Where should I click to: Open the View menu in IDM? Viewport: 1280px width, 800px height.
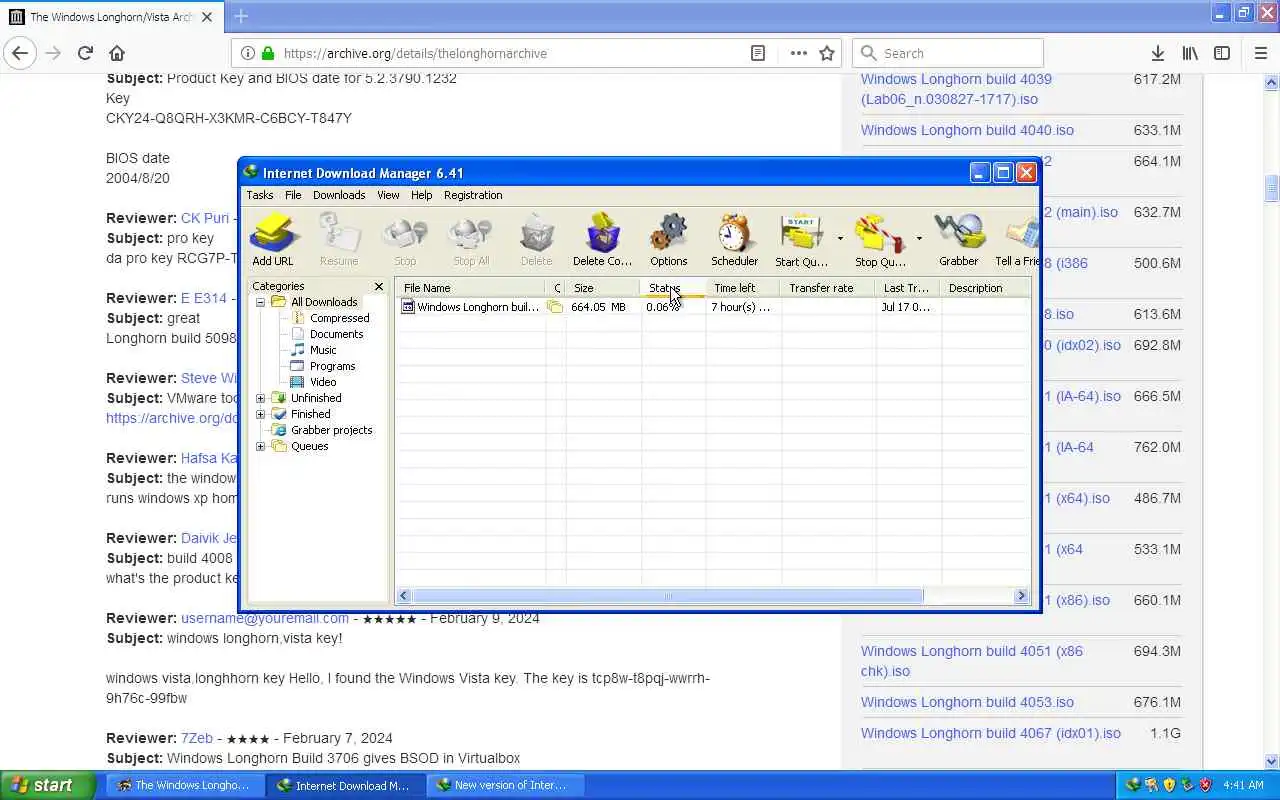click(x=388, y=195)
